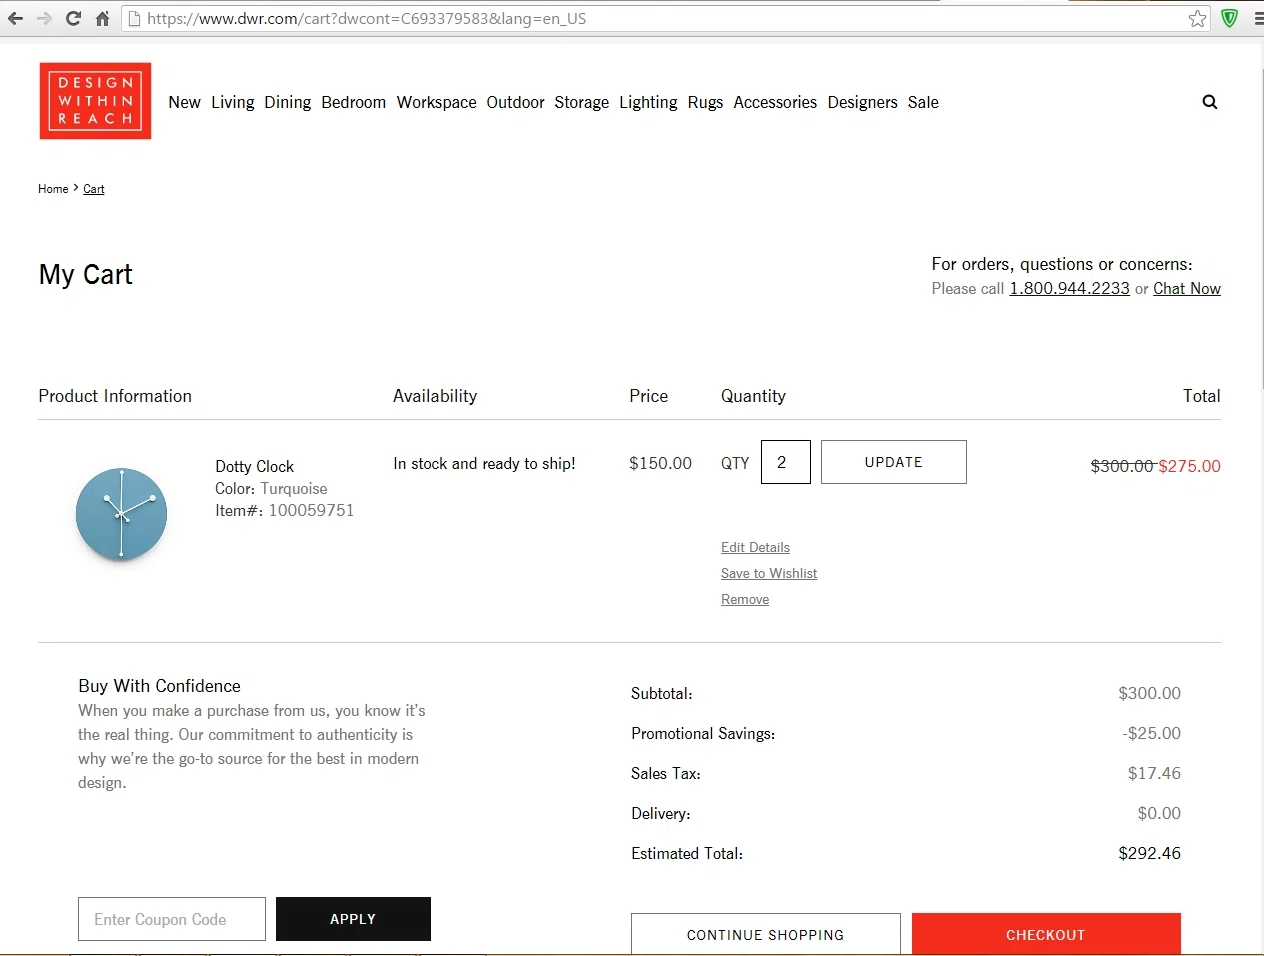The height and width of the screenshot is (956, 1264).
Task: Reload the page with the refresh icon
Action: [x=73, y=18]
